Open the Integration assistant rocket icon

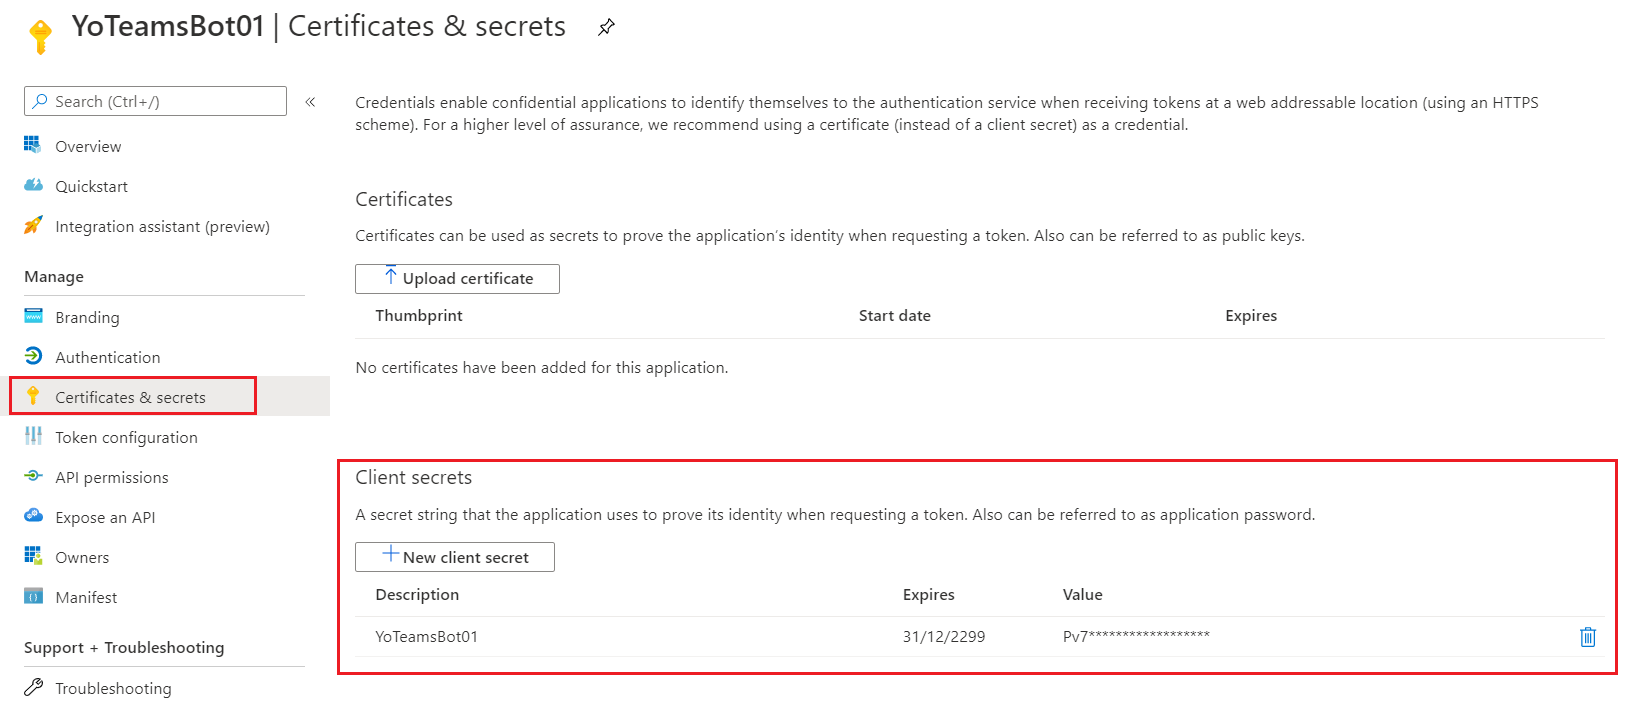(33, 226)
